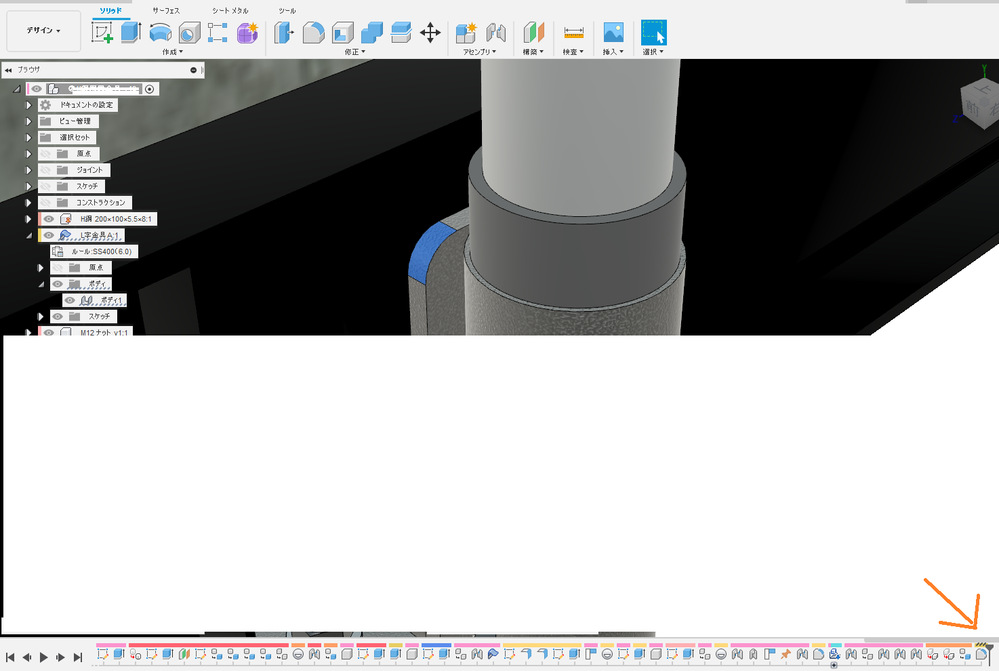Collapse the ボディ folder node
The image size is (999, 671).
41,284
